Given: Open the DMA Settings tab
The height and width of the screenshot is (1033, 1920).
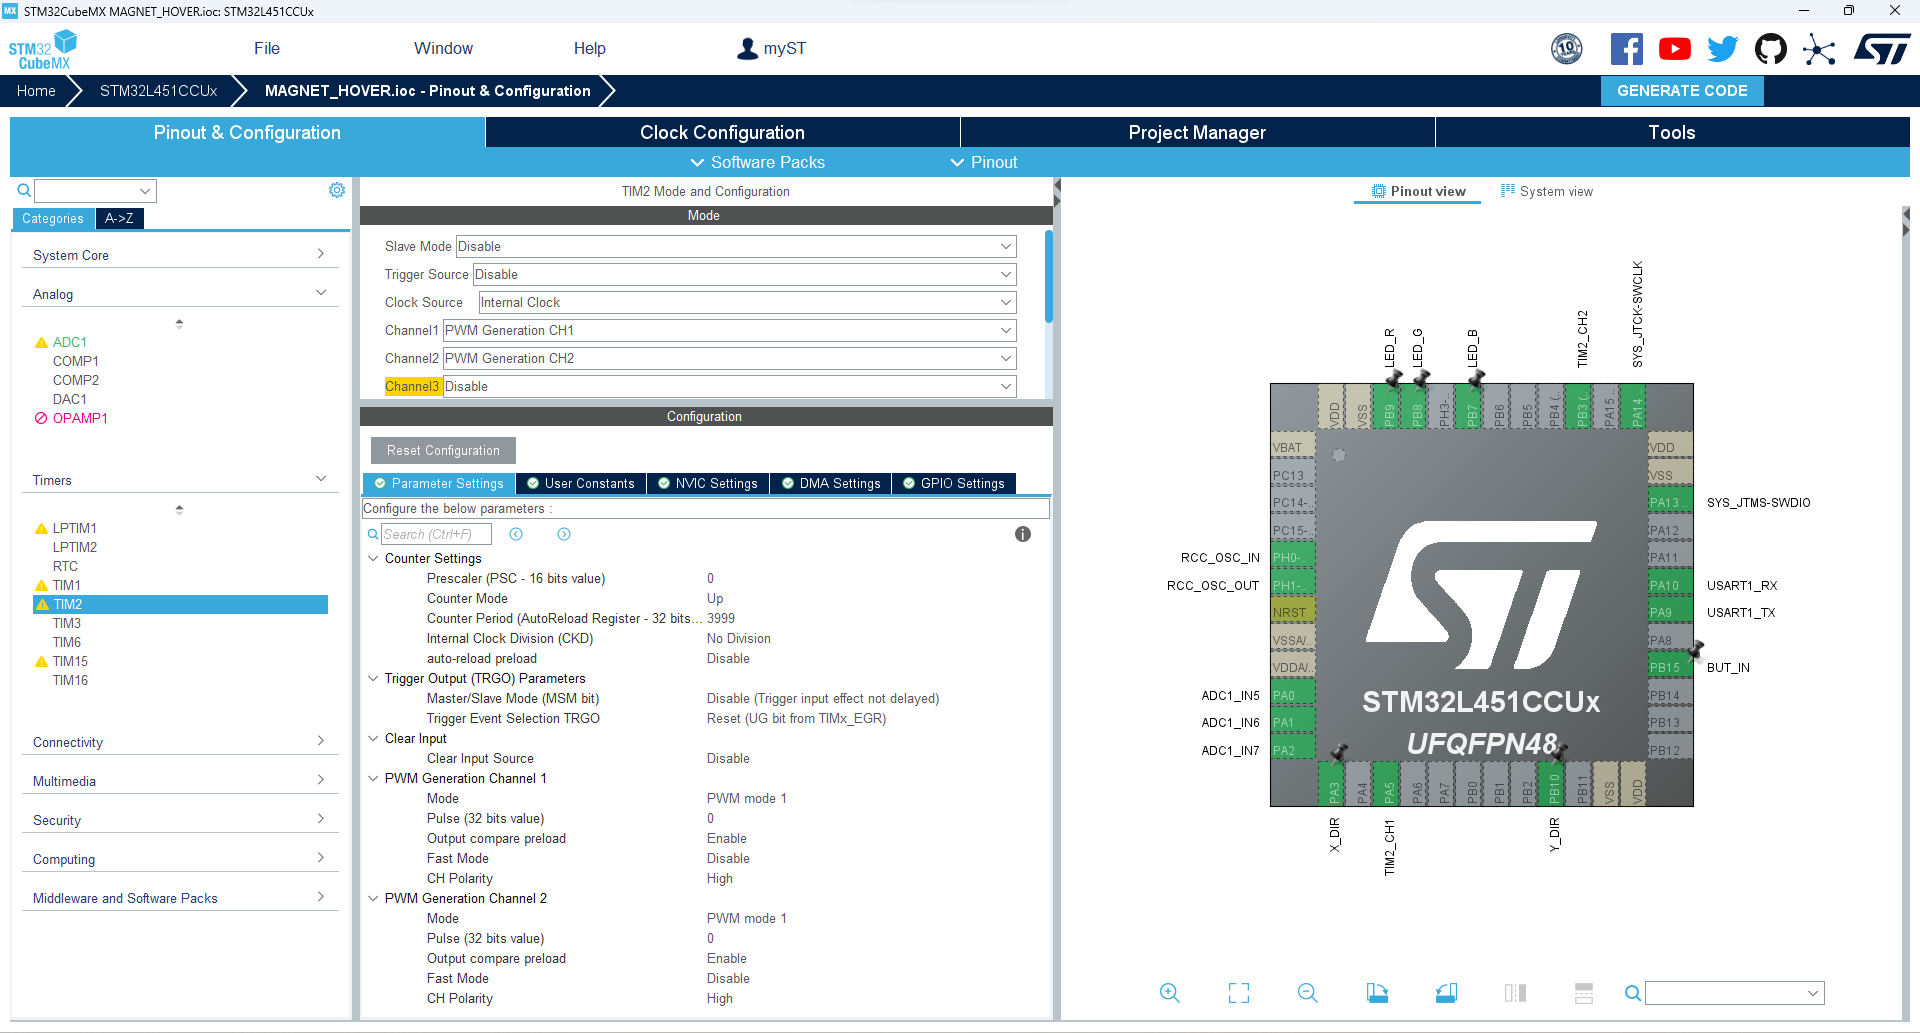Looking at the screenshot, I should point(831,483).
